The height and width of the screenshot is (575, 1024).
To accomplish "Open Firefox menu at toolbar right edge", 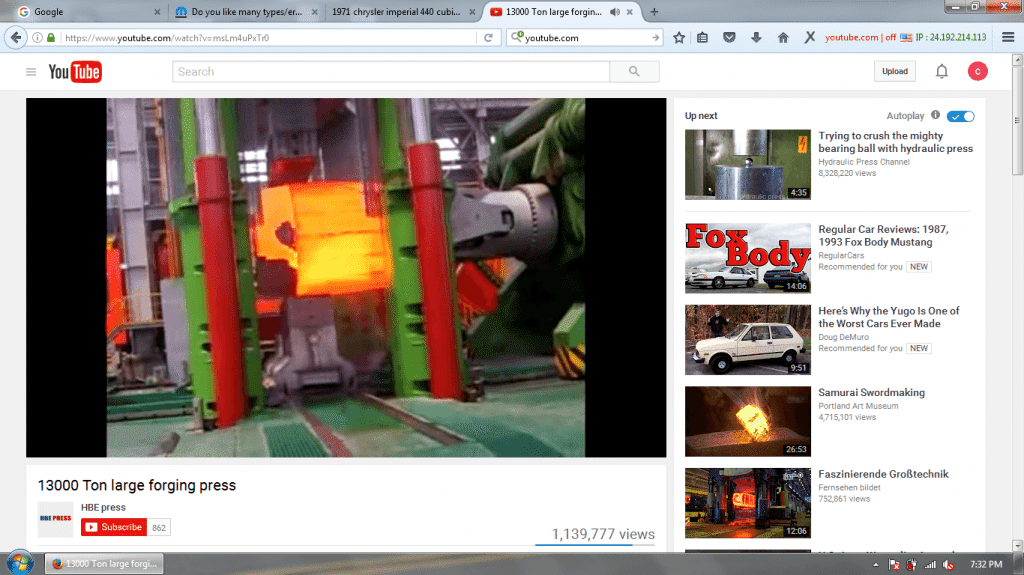I will (1005, 38).
